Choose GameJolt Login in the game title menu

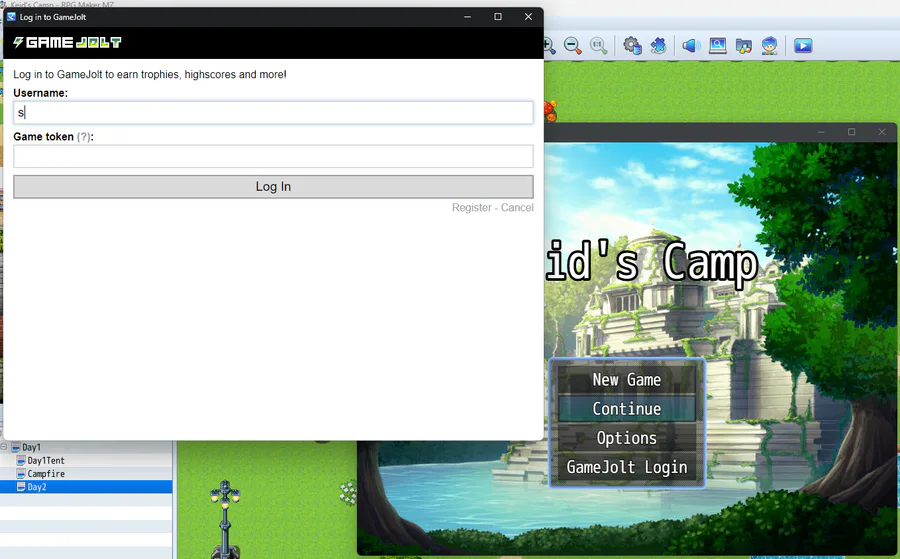pos(627,467)
